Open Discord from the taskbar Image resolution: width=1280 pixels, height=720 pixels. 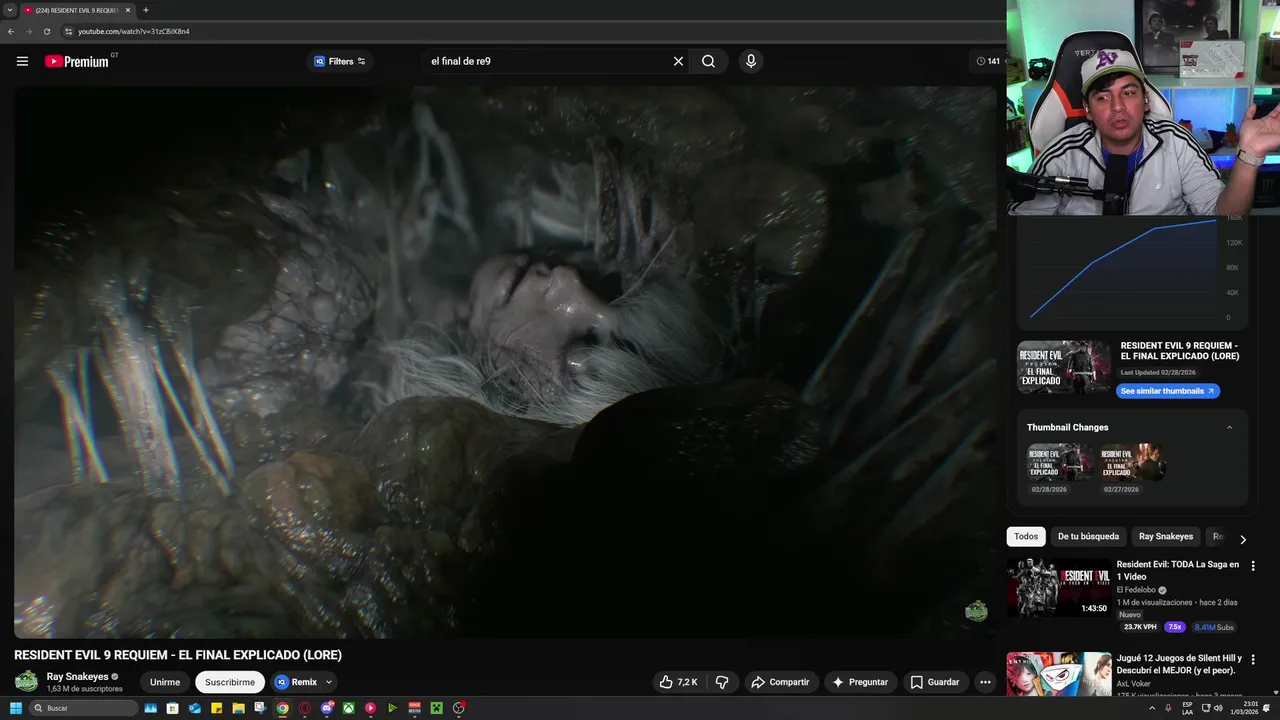pos(327,708)
